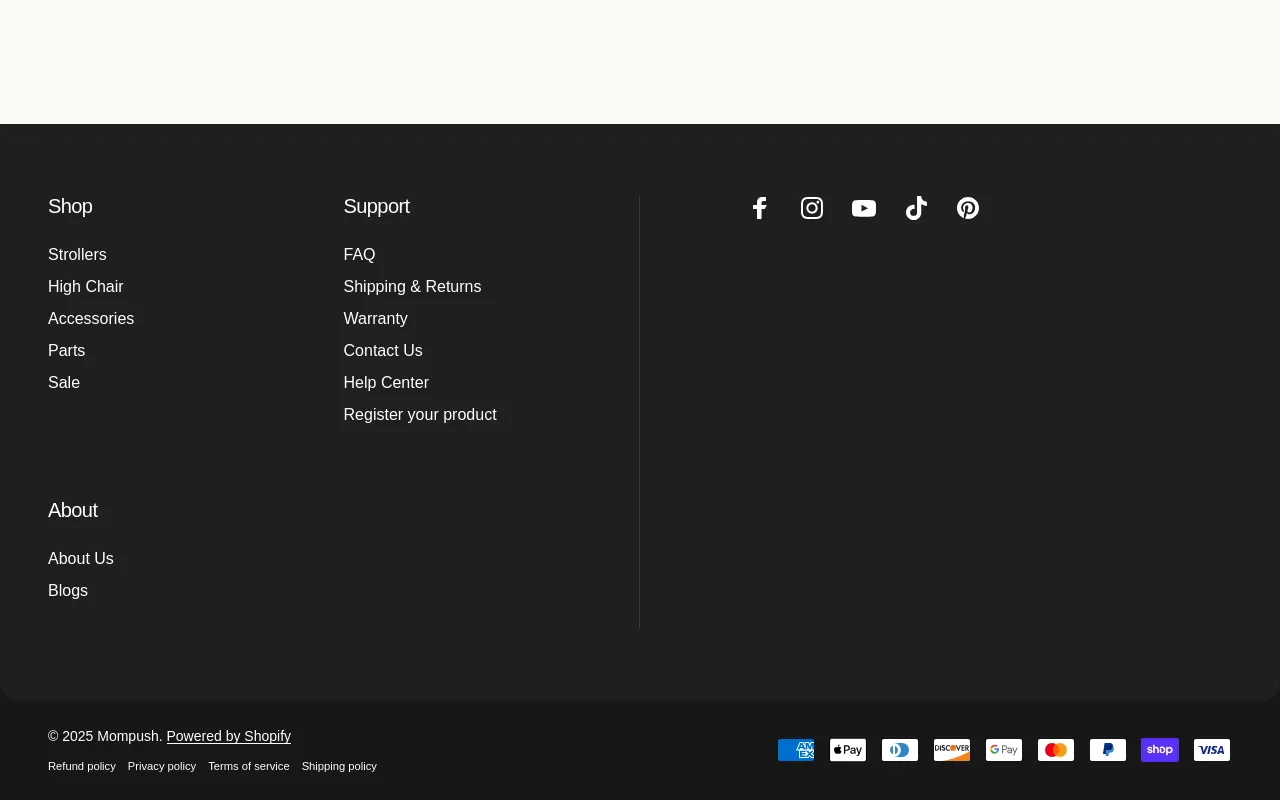Click the Shop Pay payment icon
This screenshot has width=1280, height=800.
click(x=1160, y=750)
